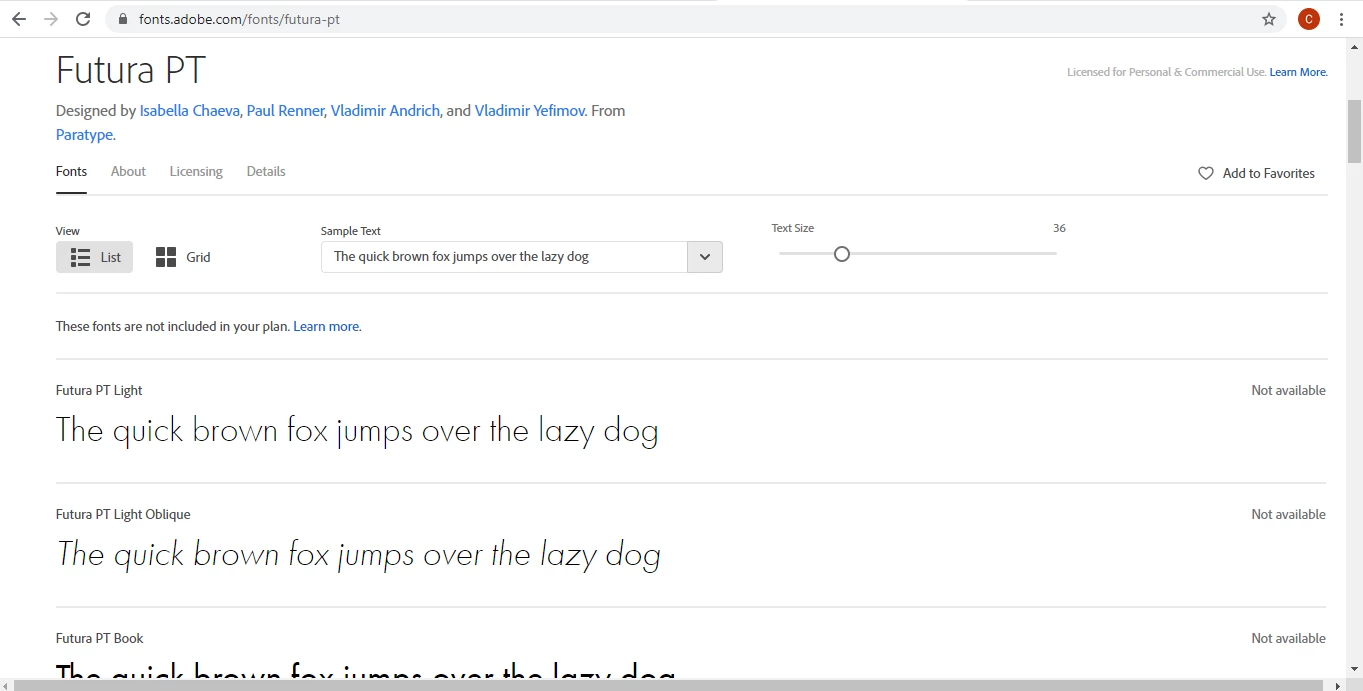
Task: Select the Fonts tab
Action: point(71,172)
